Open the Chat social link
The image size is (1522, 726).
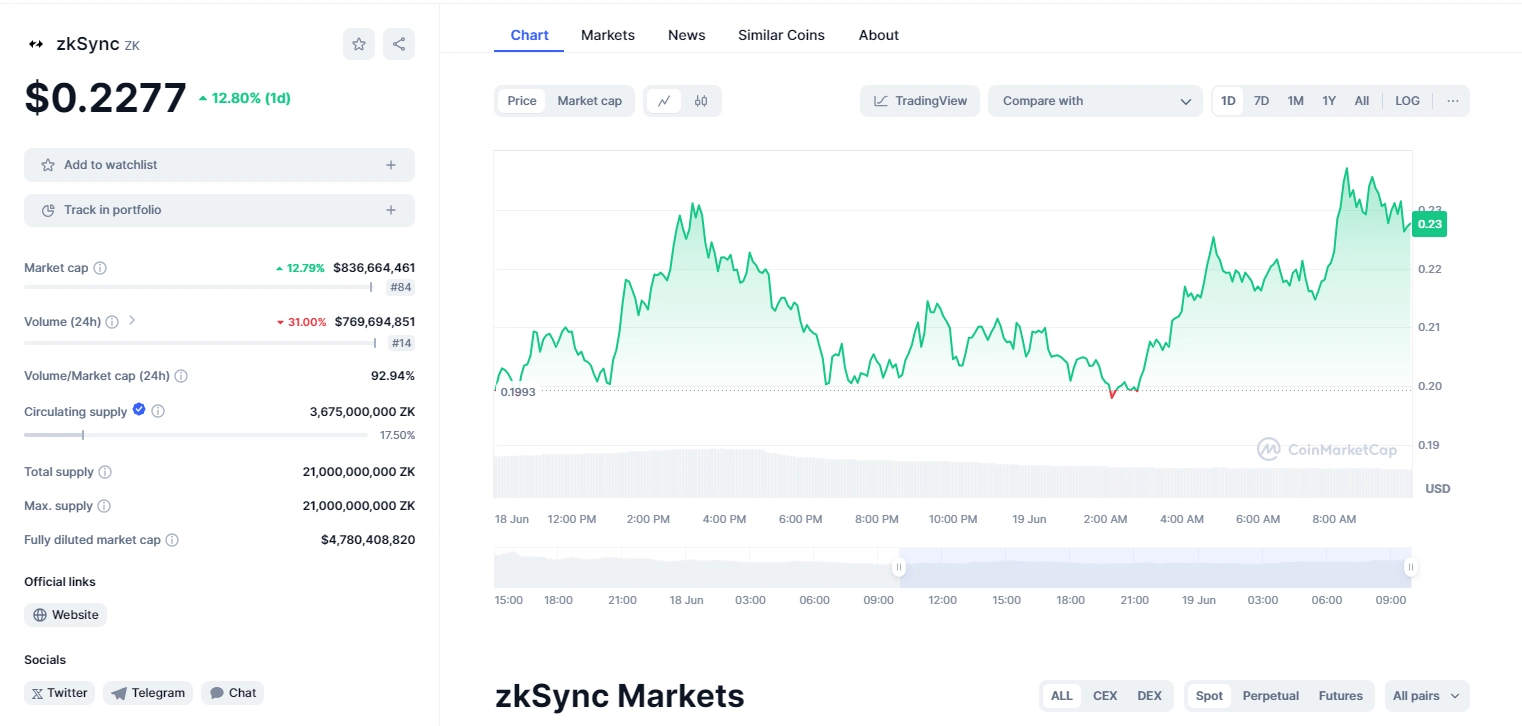coord(232,693)
